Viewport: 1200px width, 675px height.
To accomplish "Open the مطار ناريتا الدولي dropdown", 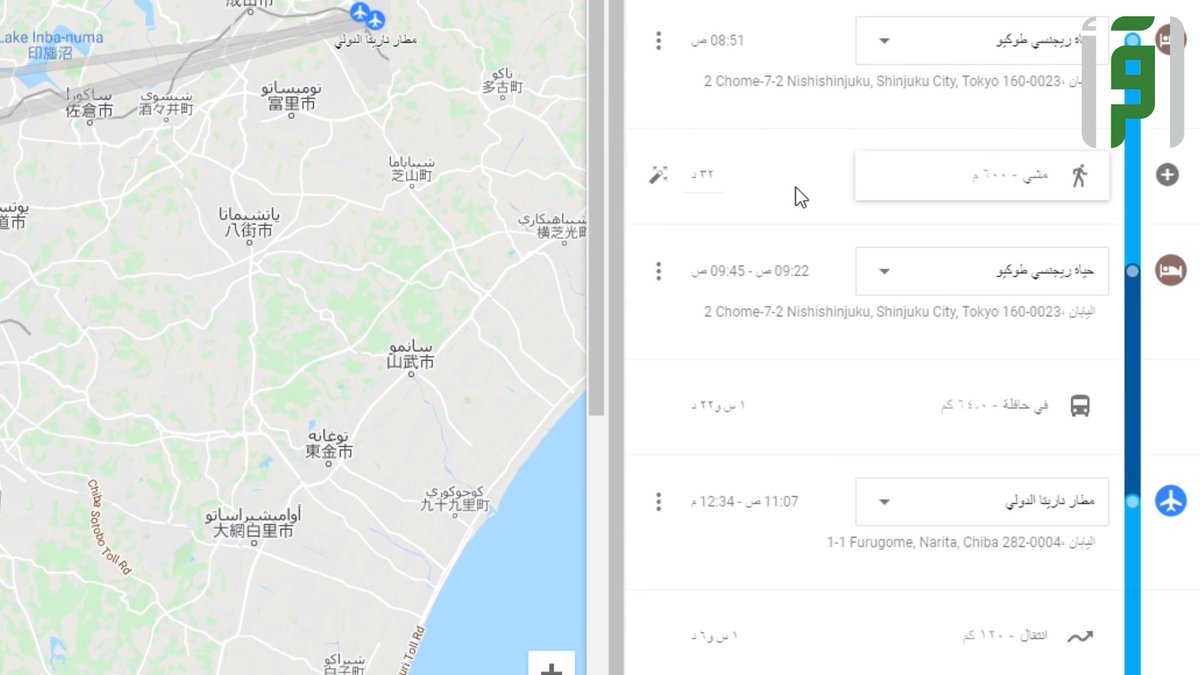I will (x=982, y=501).
